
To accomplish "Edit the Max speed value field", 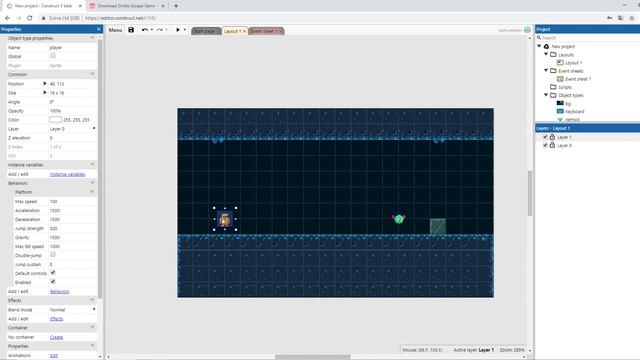I will 73,202.
